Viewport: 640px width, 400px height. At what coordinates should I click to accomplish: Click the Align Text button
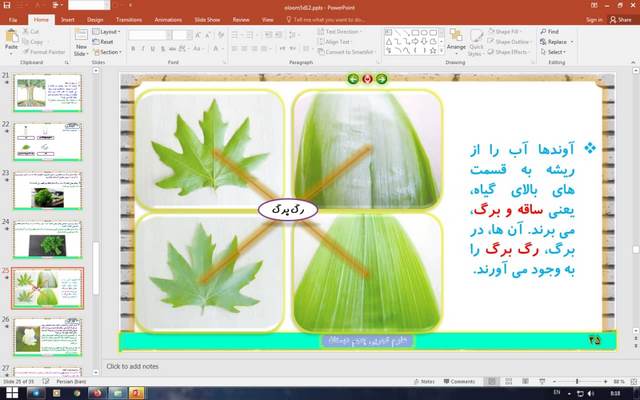tap(334, 42)
